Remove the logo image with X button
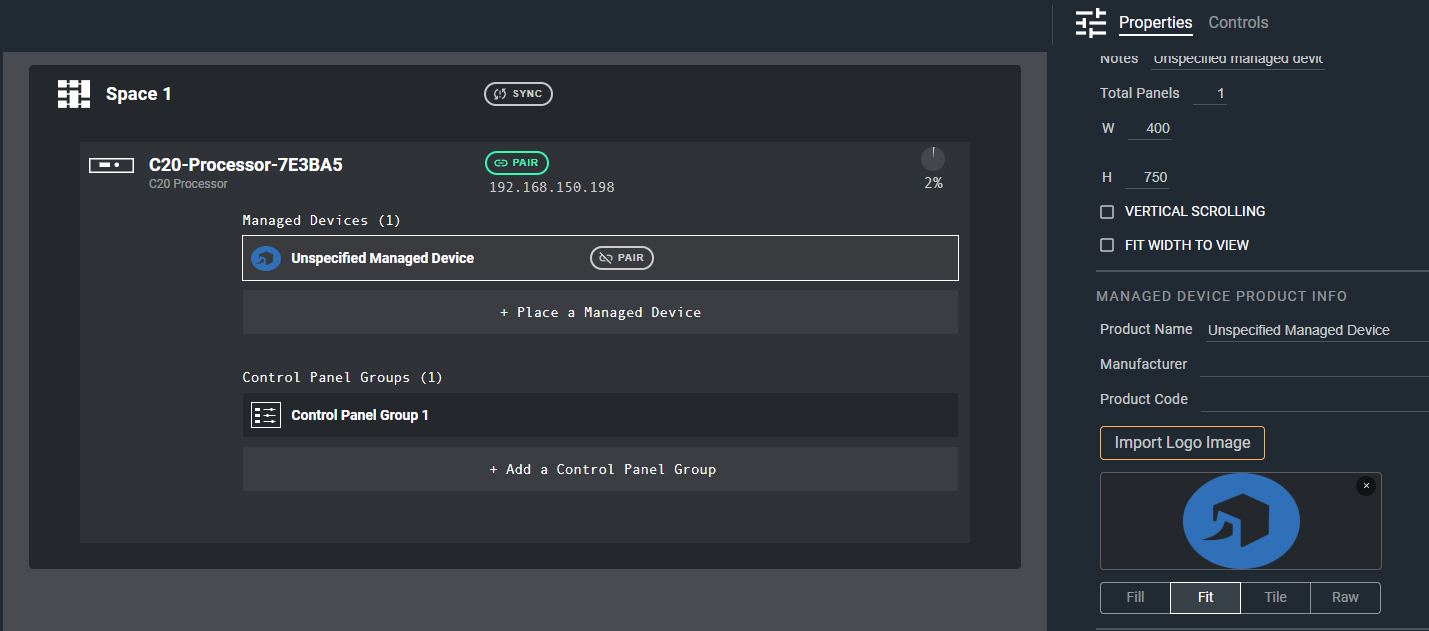The width and height of the screenshot is (1429, 631). [1366, 486]
